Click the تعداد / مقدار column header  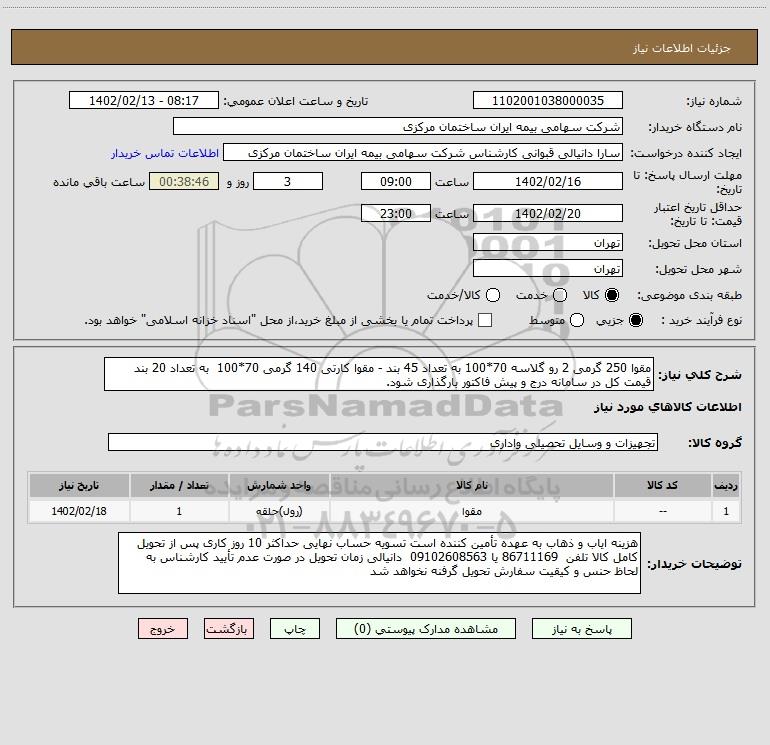coord(179,485)
